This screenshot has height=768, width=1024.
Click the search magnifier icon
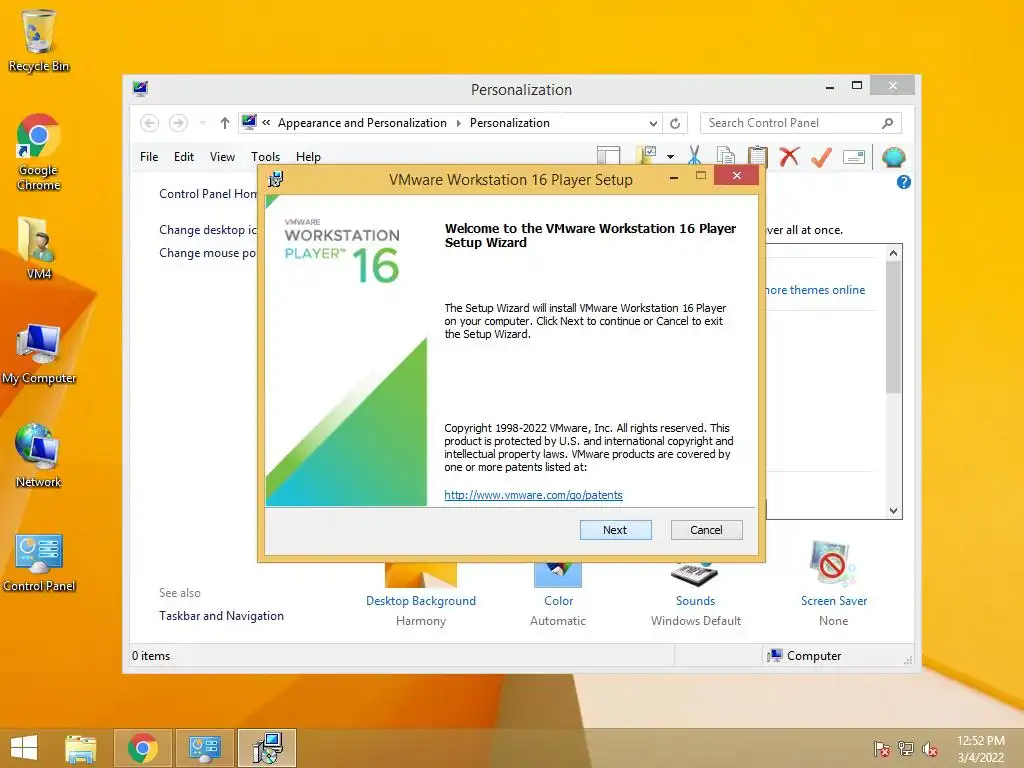(x=888, y=123)
